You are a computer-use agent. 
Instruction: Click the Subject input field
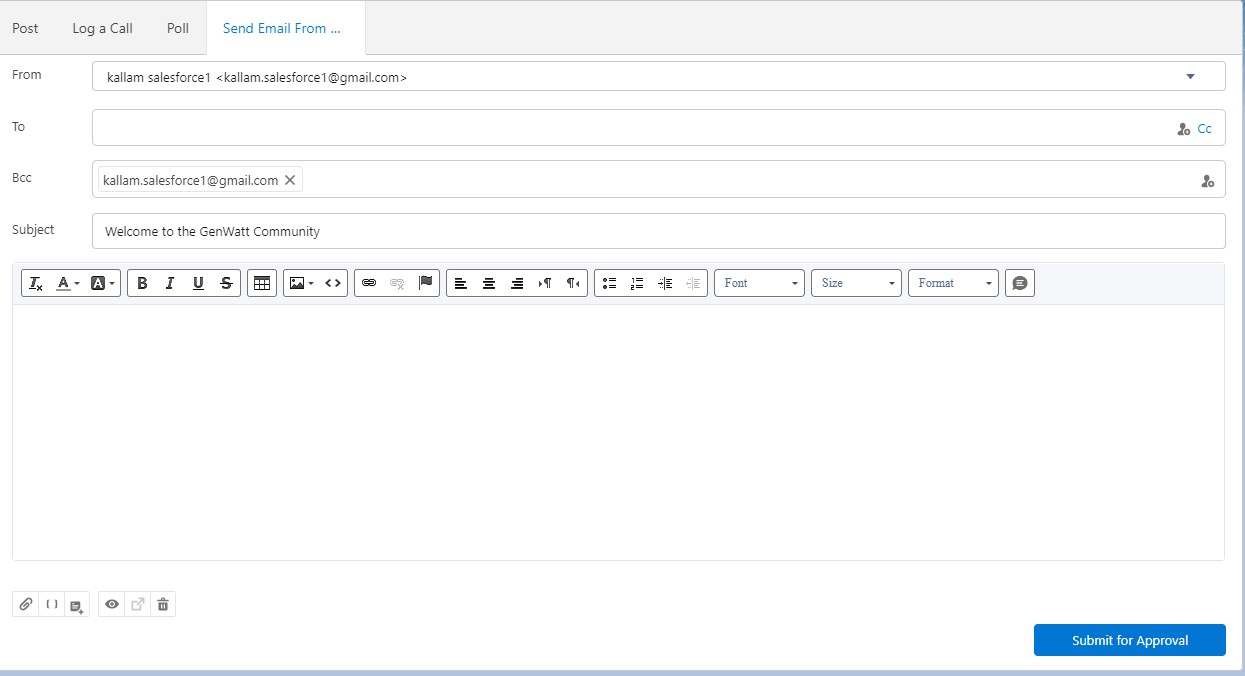[x=658, y=231]
